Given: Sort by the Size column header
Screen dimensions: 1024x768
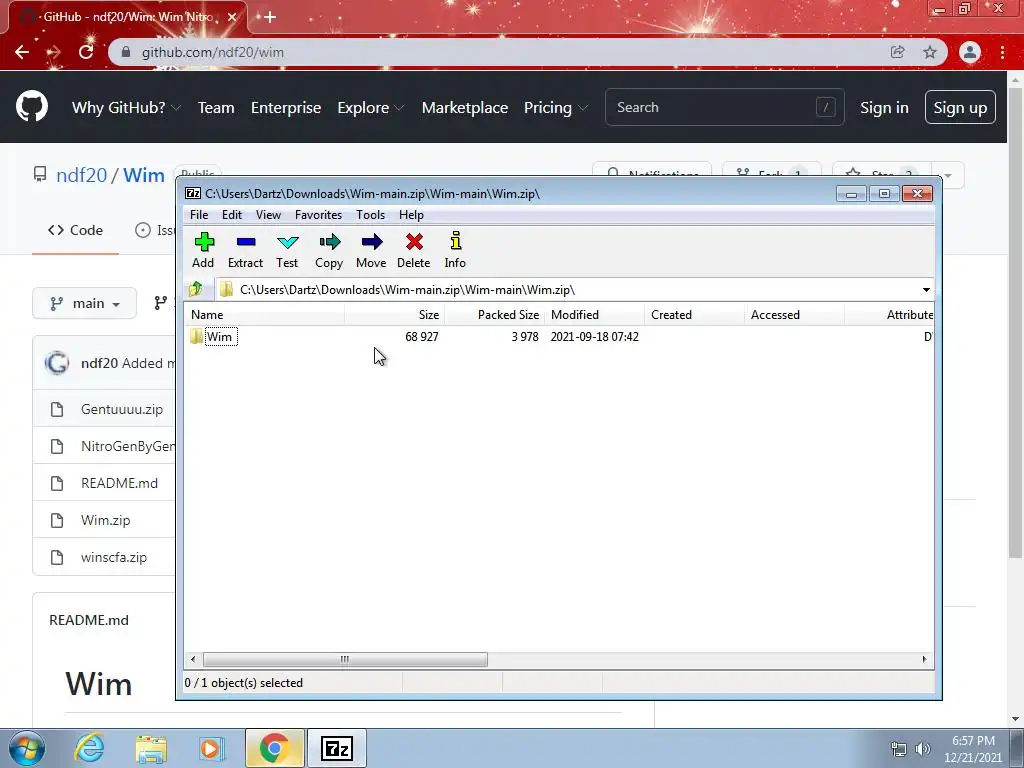Looking at the screenshot, I should pyautogui.click(x=394, y=315).
